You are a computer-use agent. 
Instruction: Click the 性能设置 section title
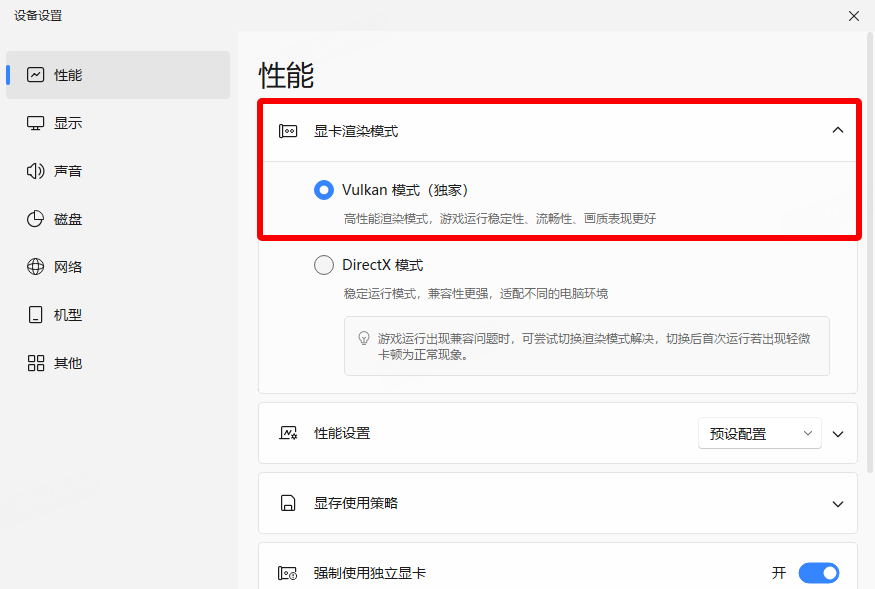point(342,433)
